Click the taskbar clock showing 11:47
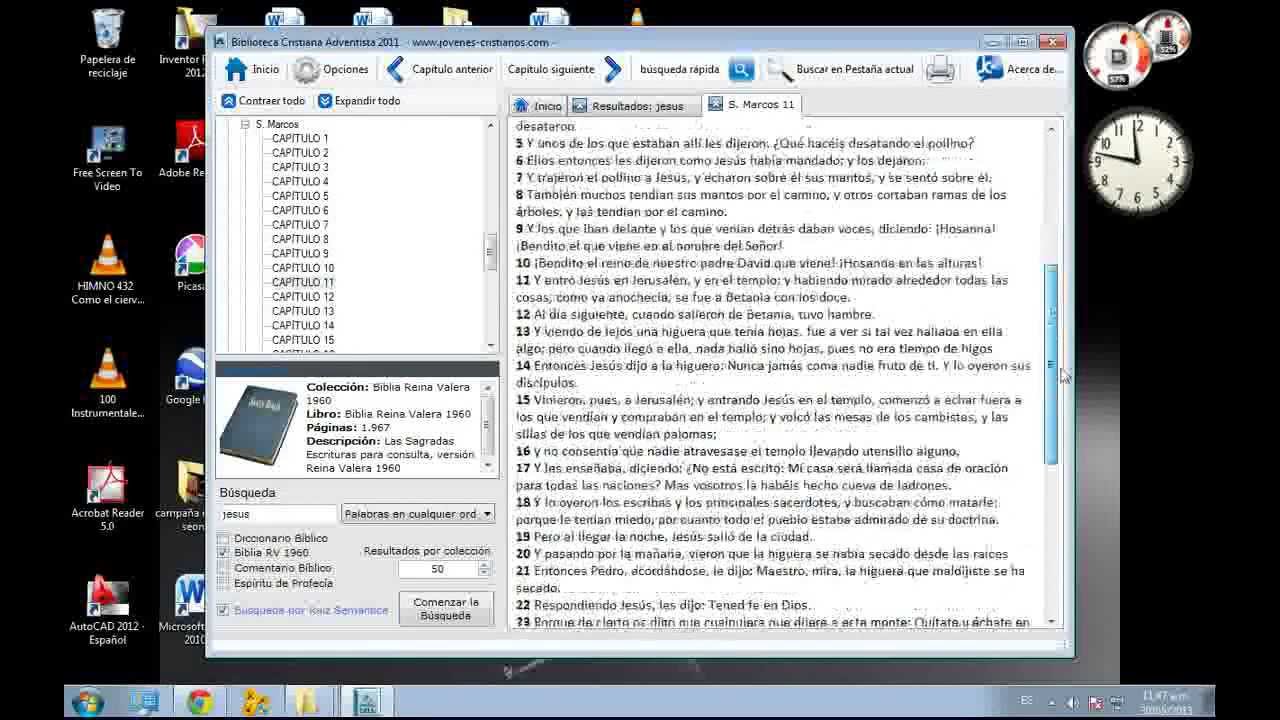The image size is (1280, 720). [1166, 702]
